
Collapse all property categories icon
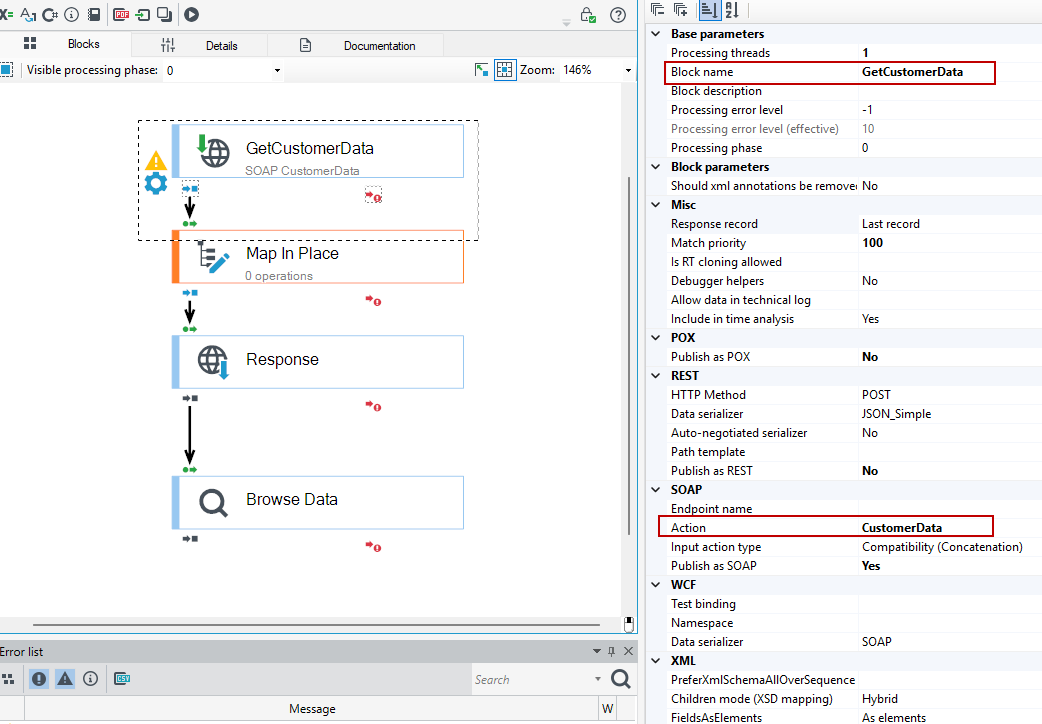coord(658,9)
